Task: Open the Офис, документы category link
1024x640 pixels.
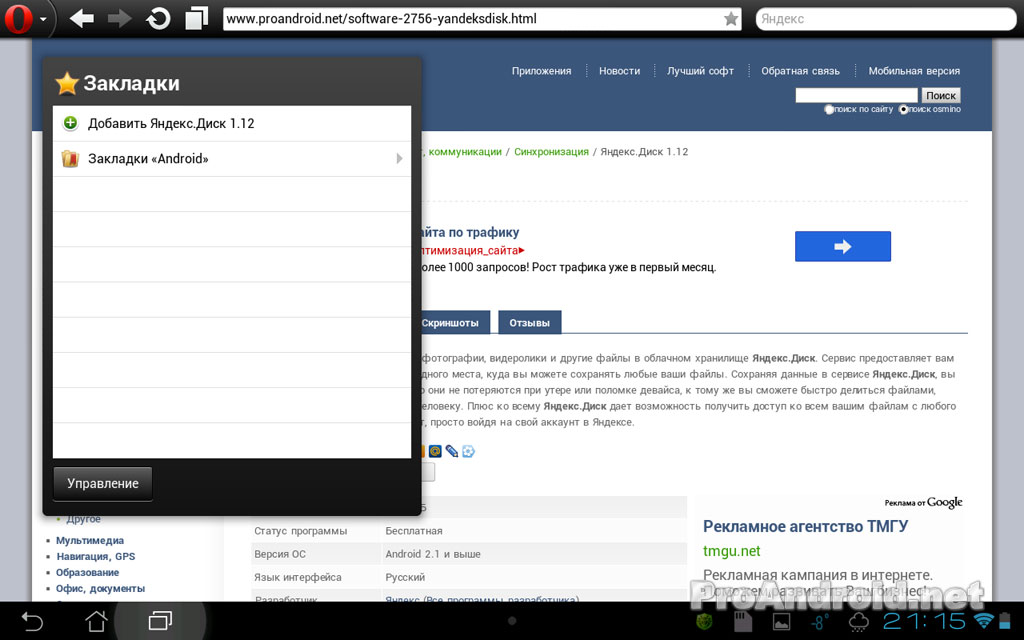Action: pyautogui.click(x=101, y=588)
